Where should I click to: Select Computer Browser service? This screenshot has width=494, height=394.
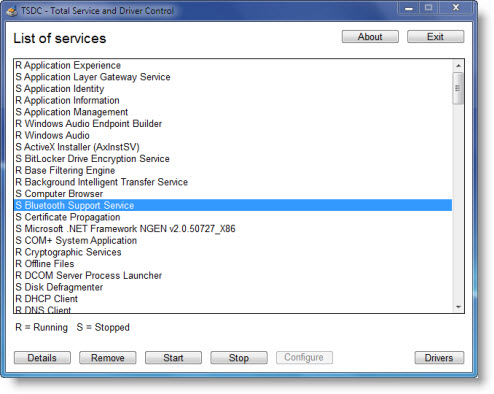[x=233, y=194]
